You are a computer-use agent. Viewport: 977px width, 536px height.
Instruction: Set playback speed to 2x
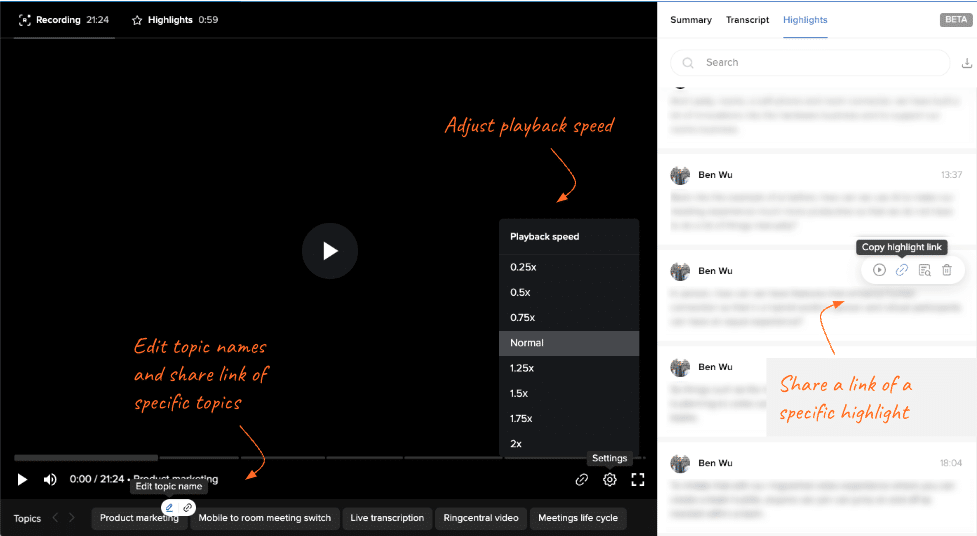click(x=516, y=443)
